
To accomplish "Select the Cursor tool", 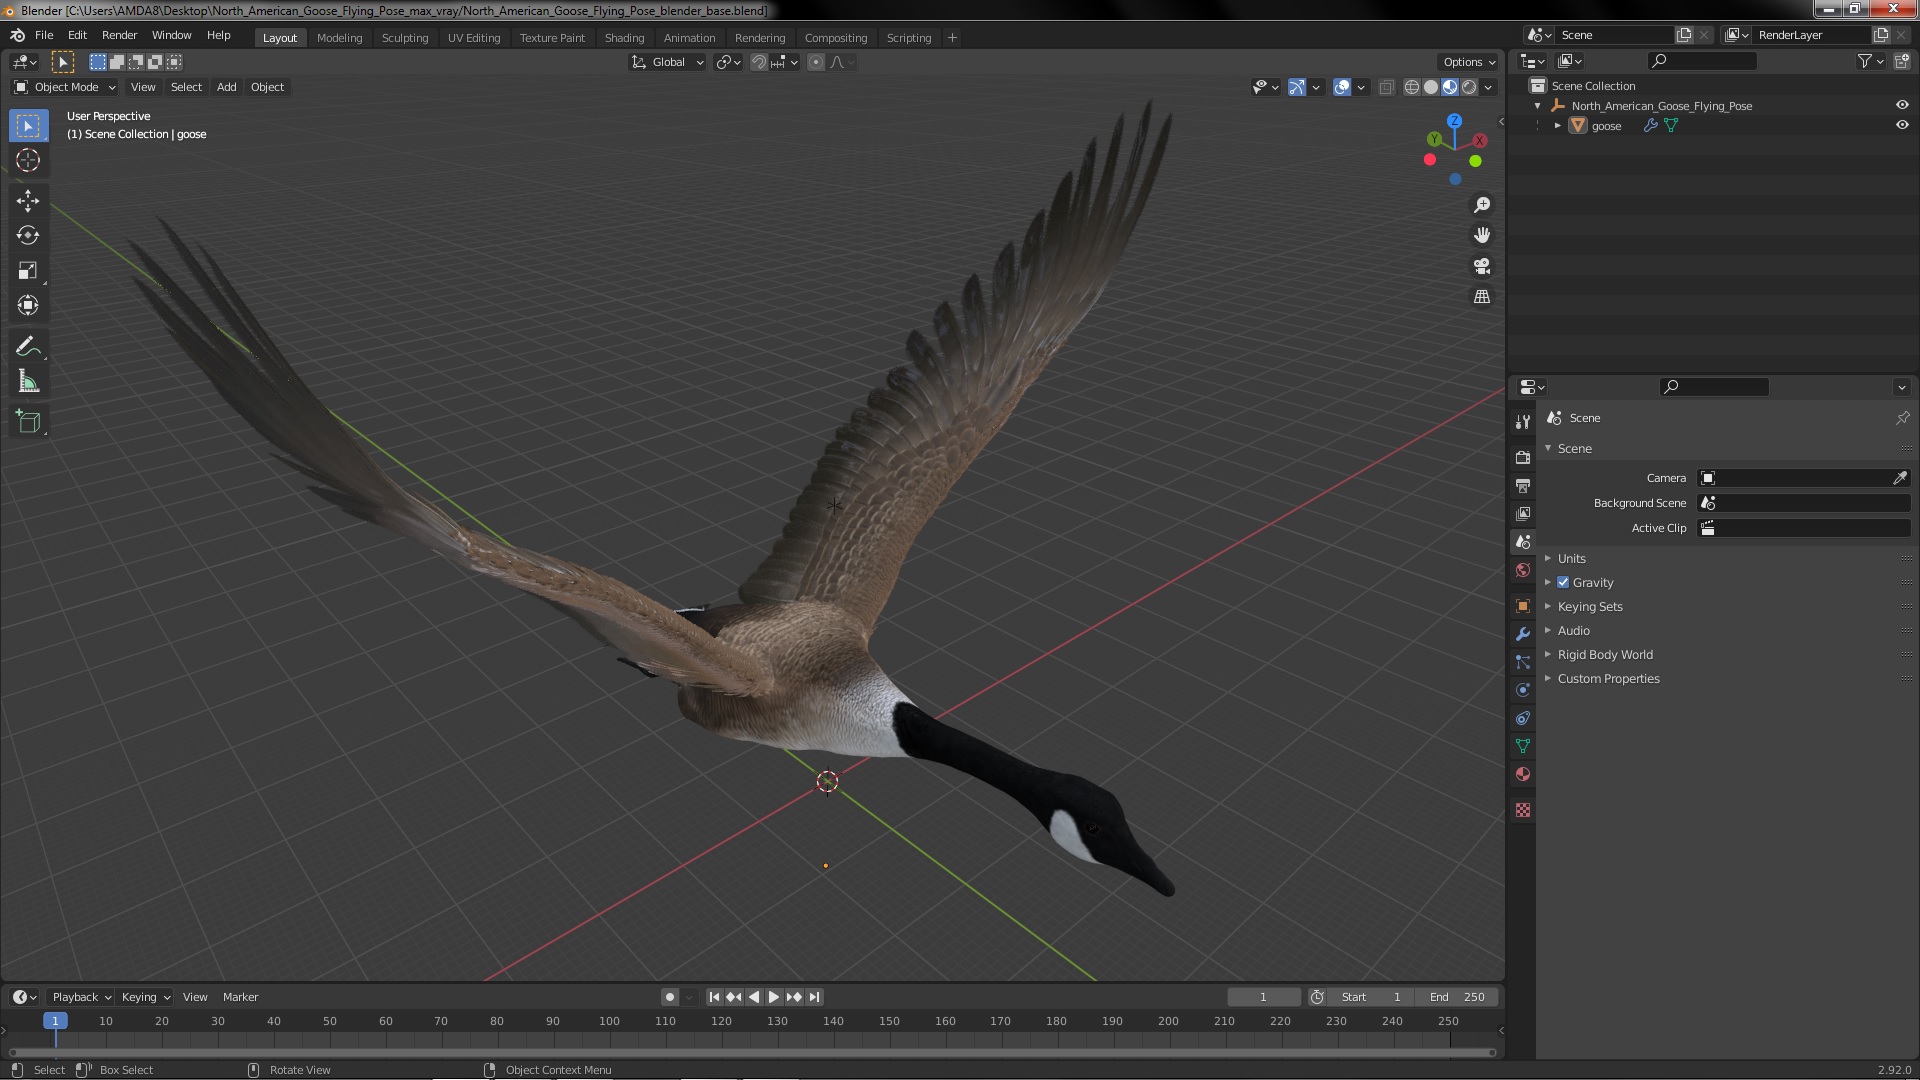I will (x=28, y=160).
